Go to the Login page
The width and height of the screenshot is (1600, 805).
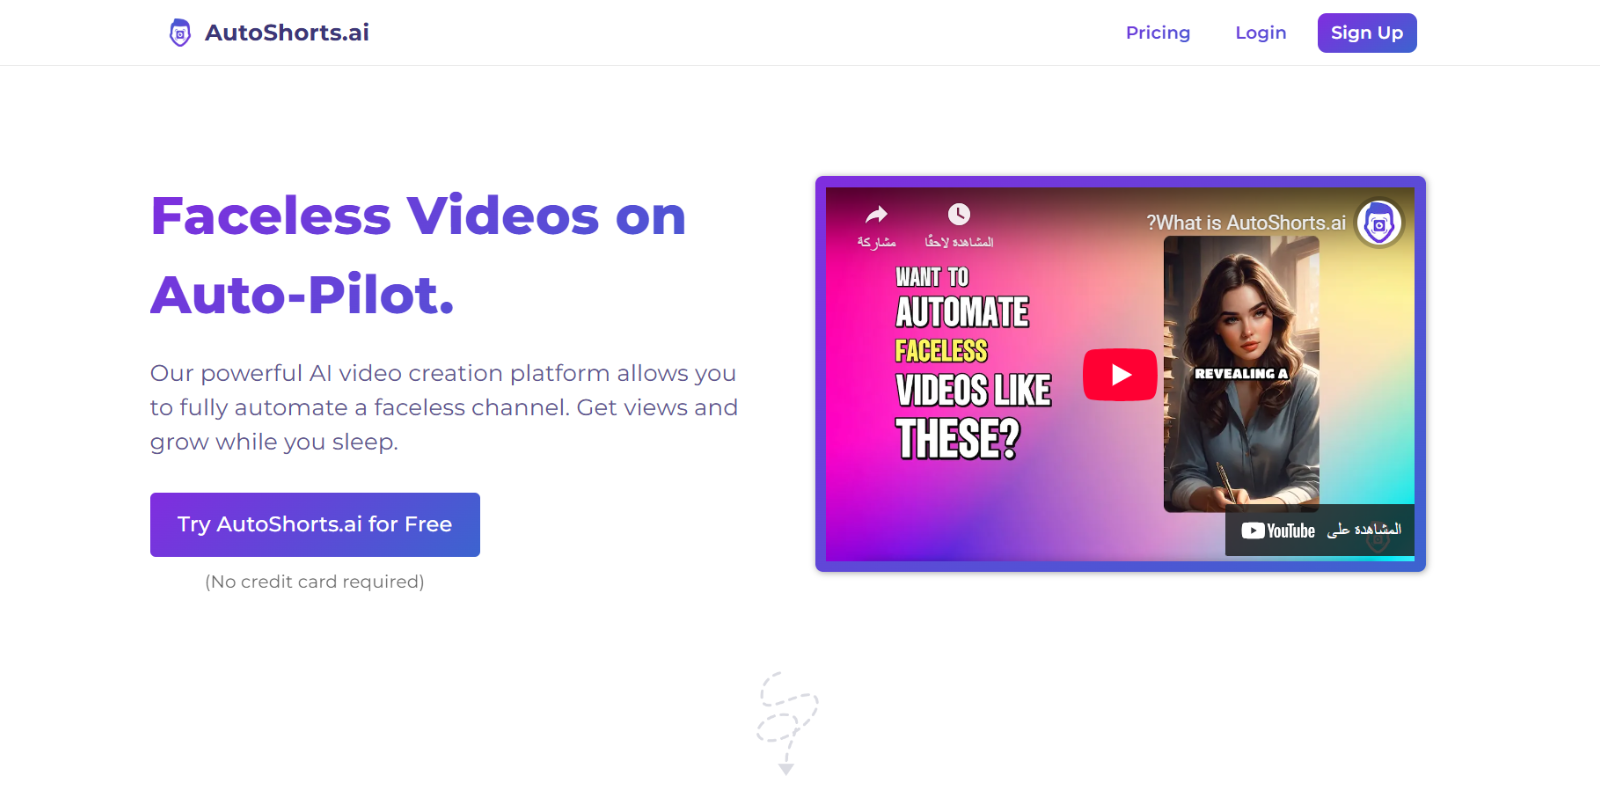point(1261,33)
